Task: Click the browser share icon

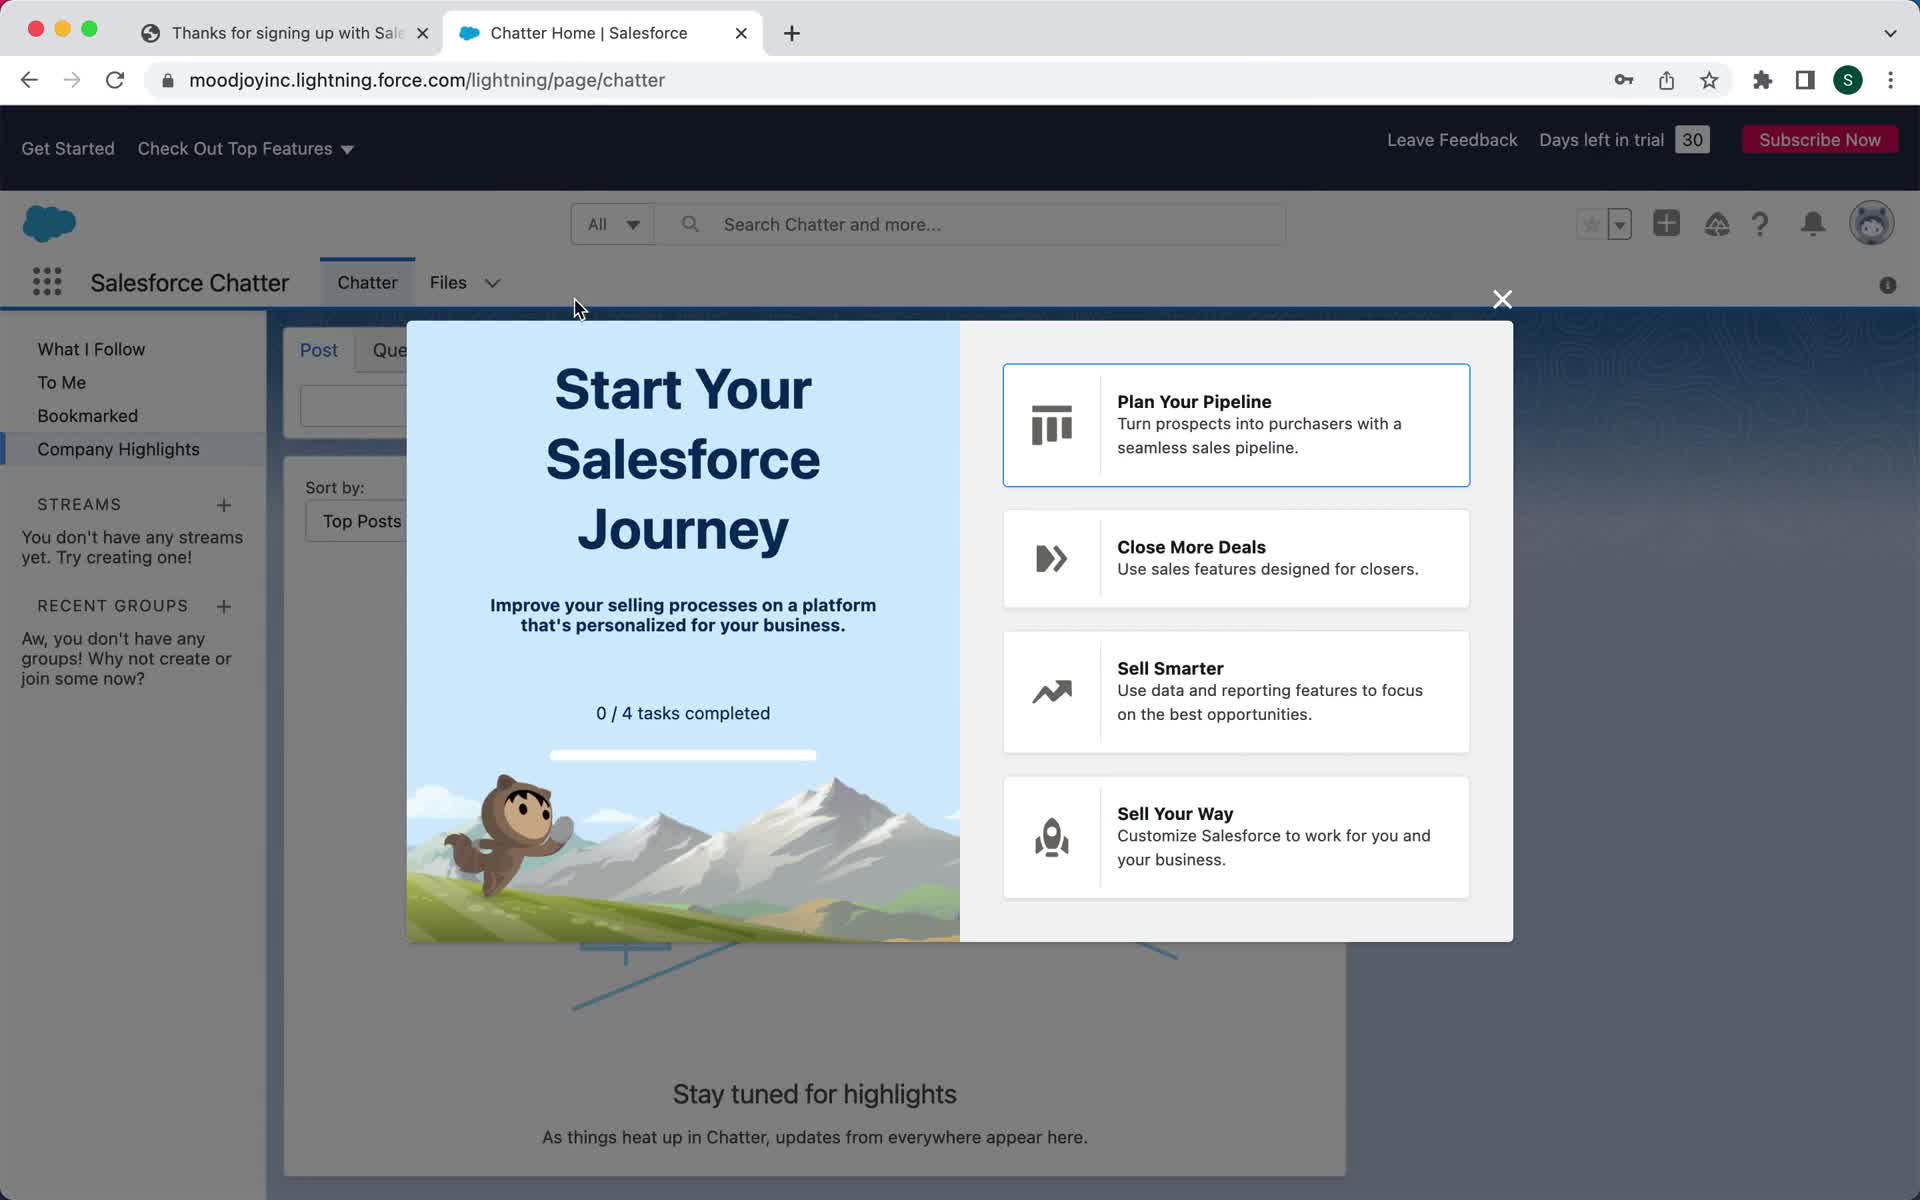Action: coord(1666,80)
